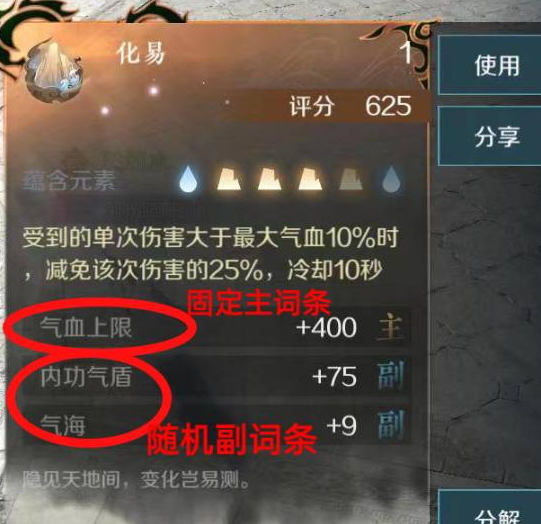Select the 气海 +9 attribute row
The width and height of the screenshot is (541, 524).
[x=216, y=425]
